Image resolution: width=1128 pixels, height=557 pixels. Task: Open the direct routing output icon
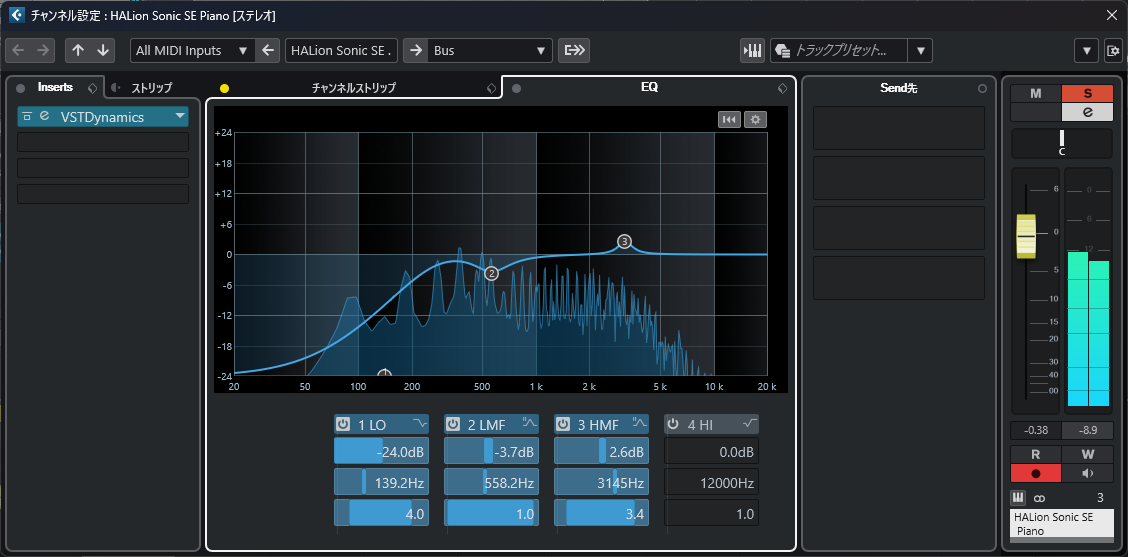[x=576, y=50]
